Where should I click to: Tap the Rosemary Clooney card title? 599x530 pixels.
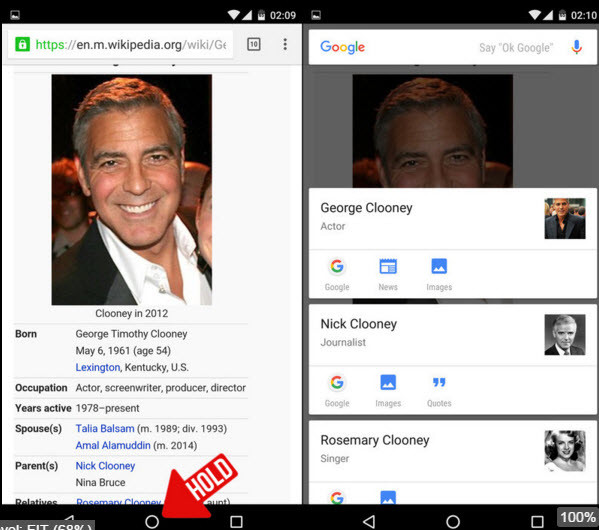coord(375,440)
